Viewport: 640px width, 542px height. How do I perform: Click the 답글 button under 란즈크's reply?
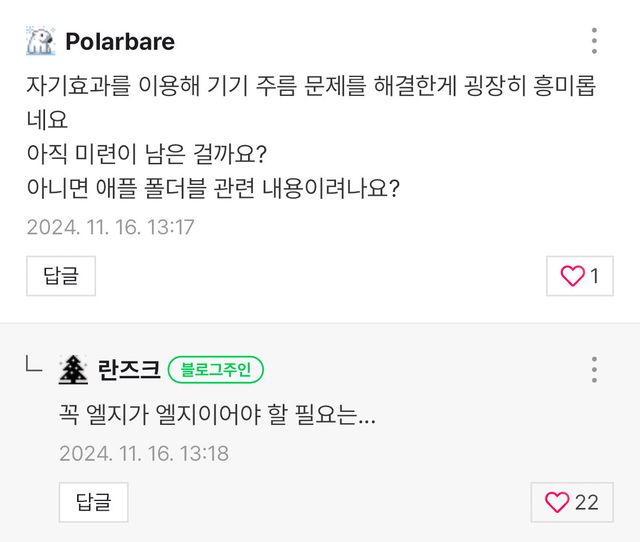pos(93,502)
